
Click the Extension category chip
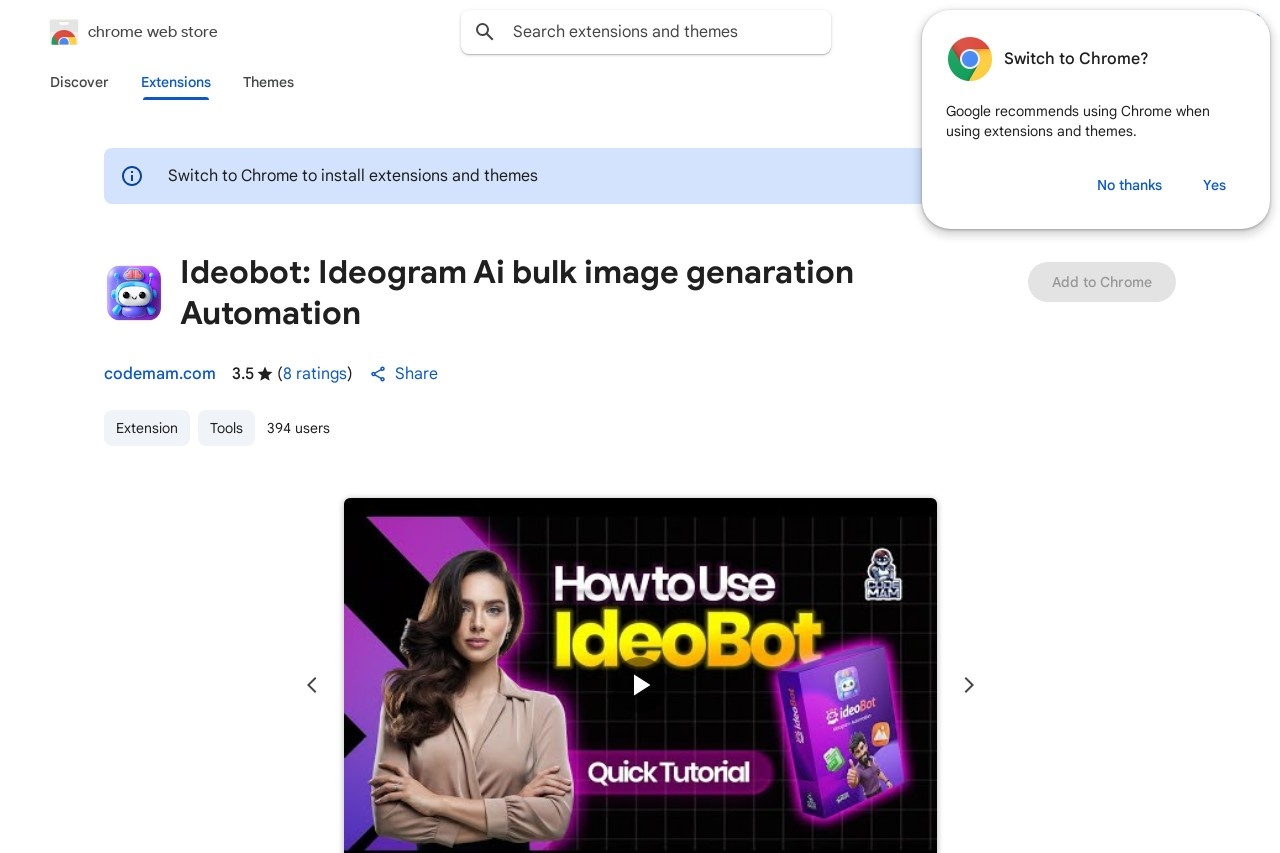click(147, 428)
